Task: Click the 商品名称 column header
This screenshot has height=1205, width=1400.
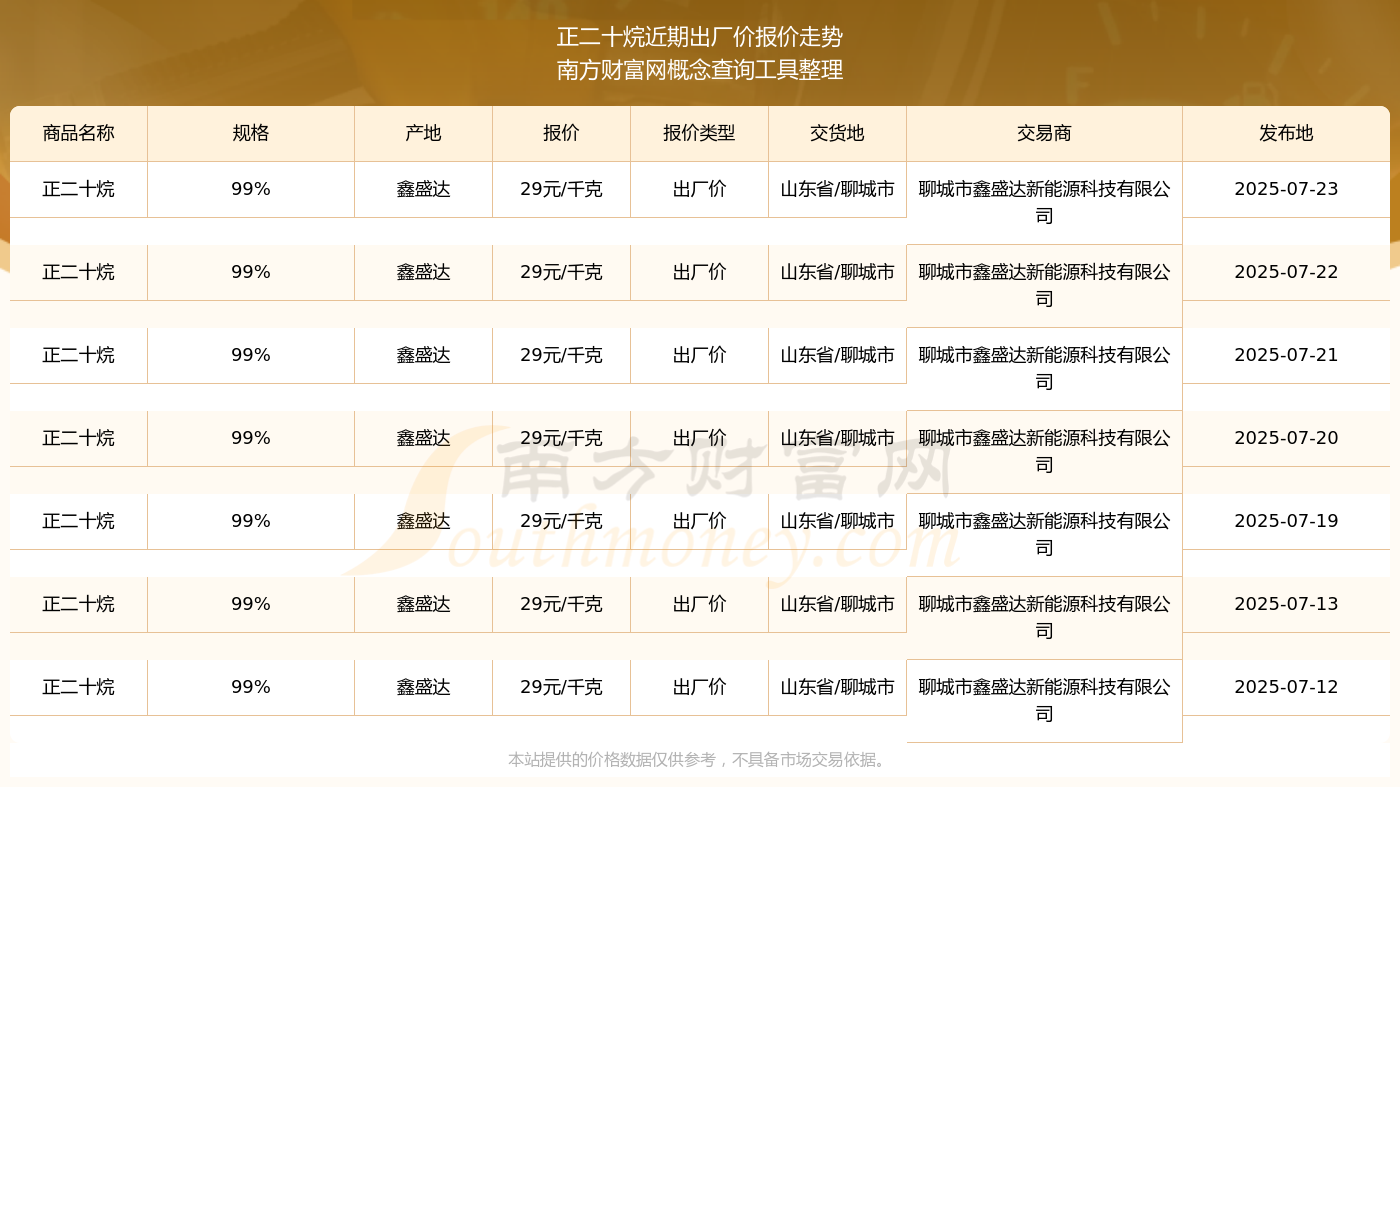Action: [x=79, y=134]
